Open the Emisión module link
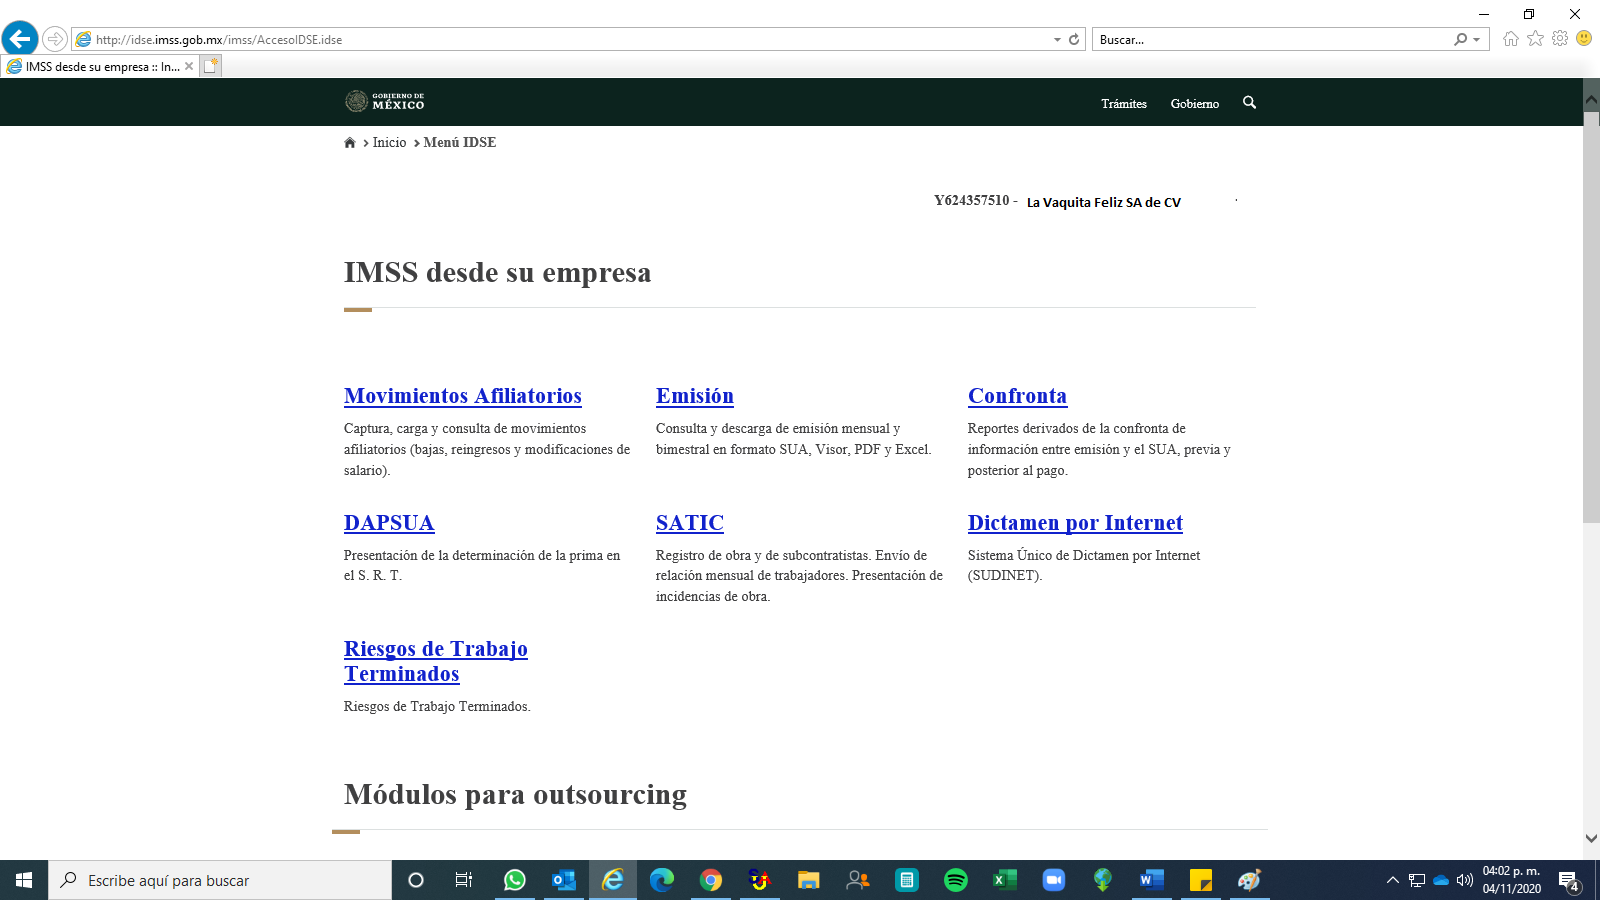This screenshot has width=1600, height=900. pos(694,396)
